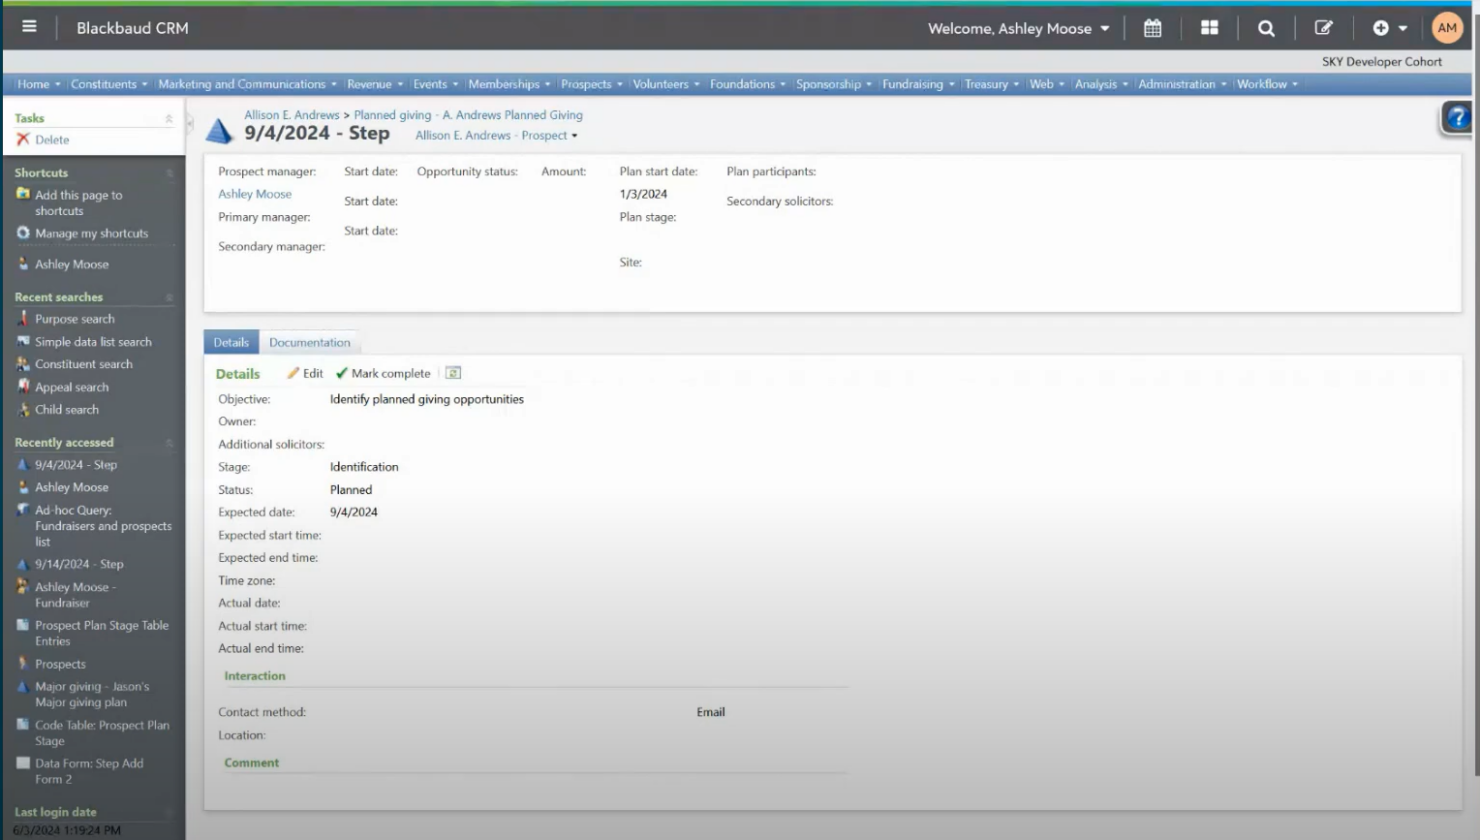Open Planned giving - A. Andrews Planned Giving link

pos(468,115)
